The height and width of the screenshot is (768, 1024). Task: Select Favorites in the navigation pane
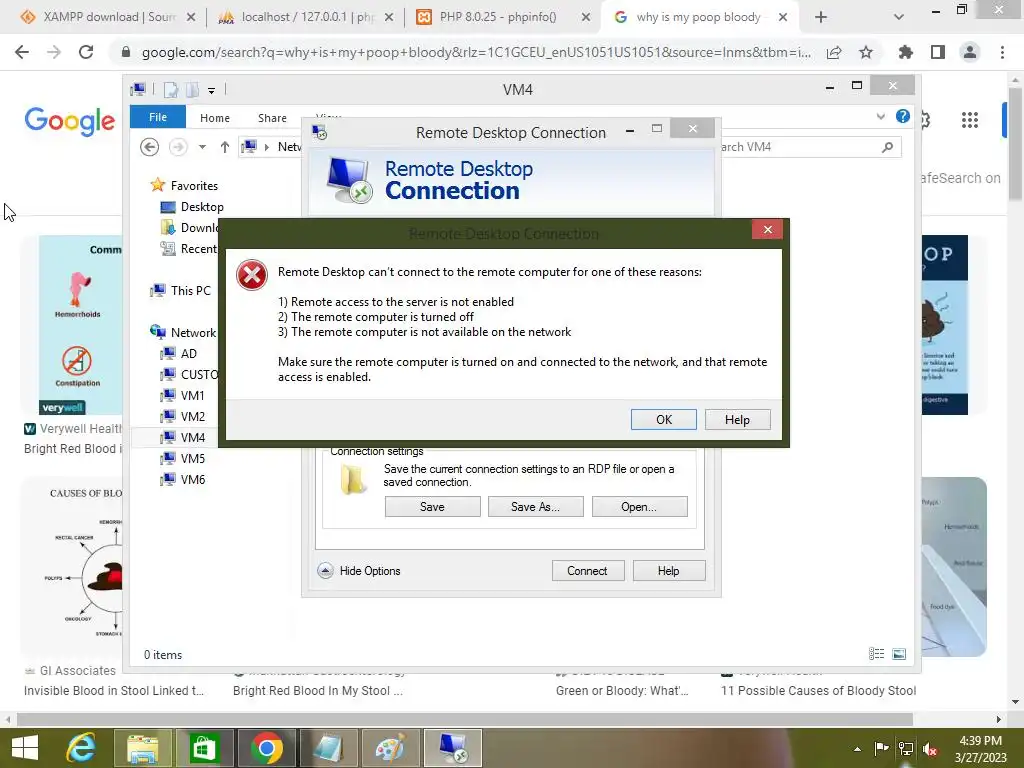[x=184, y=185]
